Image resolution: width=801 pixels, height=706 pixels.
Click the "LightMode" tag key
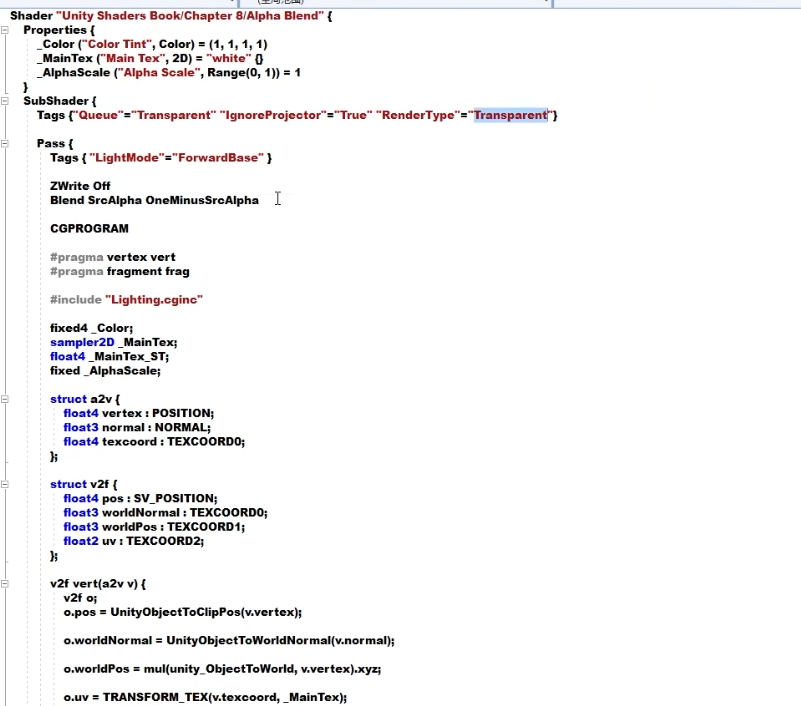[x=127, y=158]
